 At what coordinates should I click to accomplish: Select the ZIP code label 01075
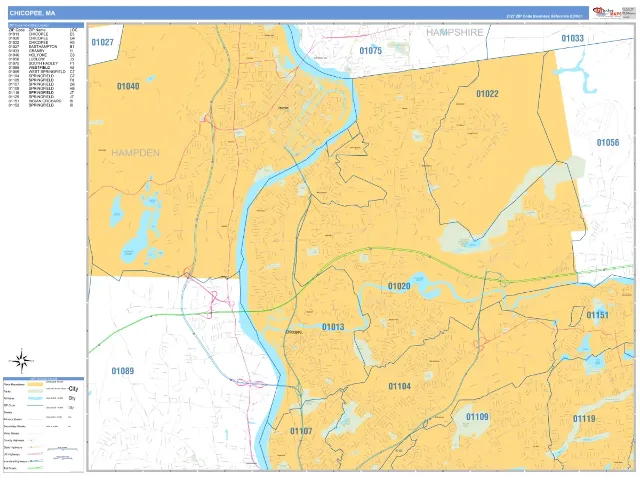click(x=371, y=51)
